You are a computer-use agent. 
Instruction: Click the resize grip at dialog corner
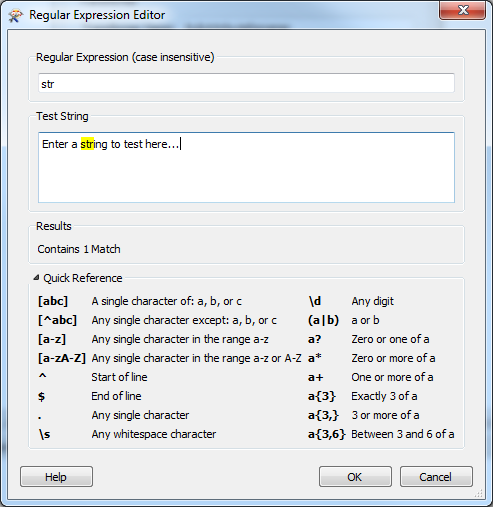478,493
